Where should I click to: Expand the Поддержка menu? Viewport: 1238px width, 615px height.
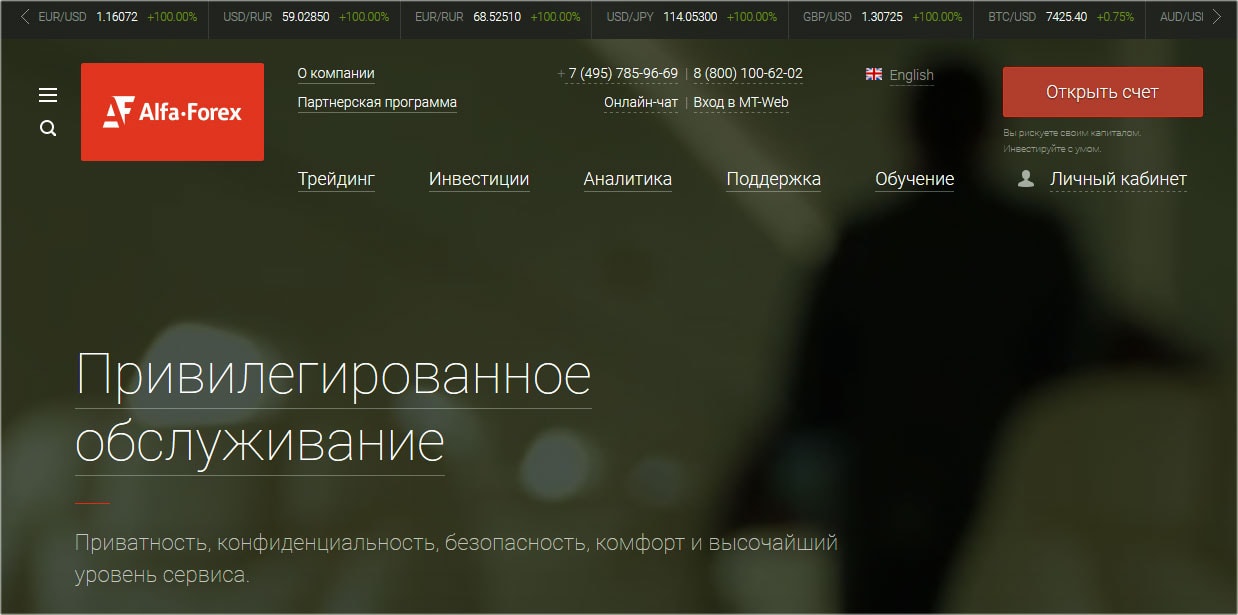773,179
